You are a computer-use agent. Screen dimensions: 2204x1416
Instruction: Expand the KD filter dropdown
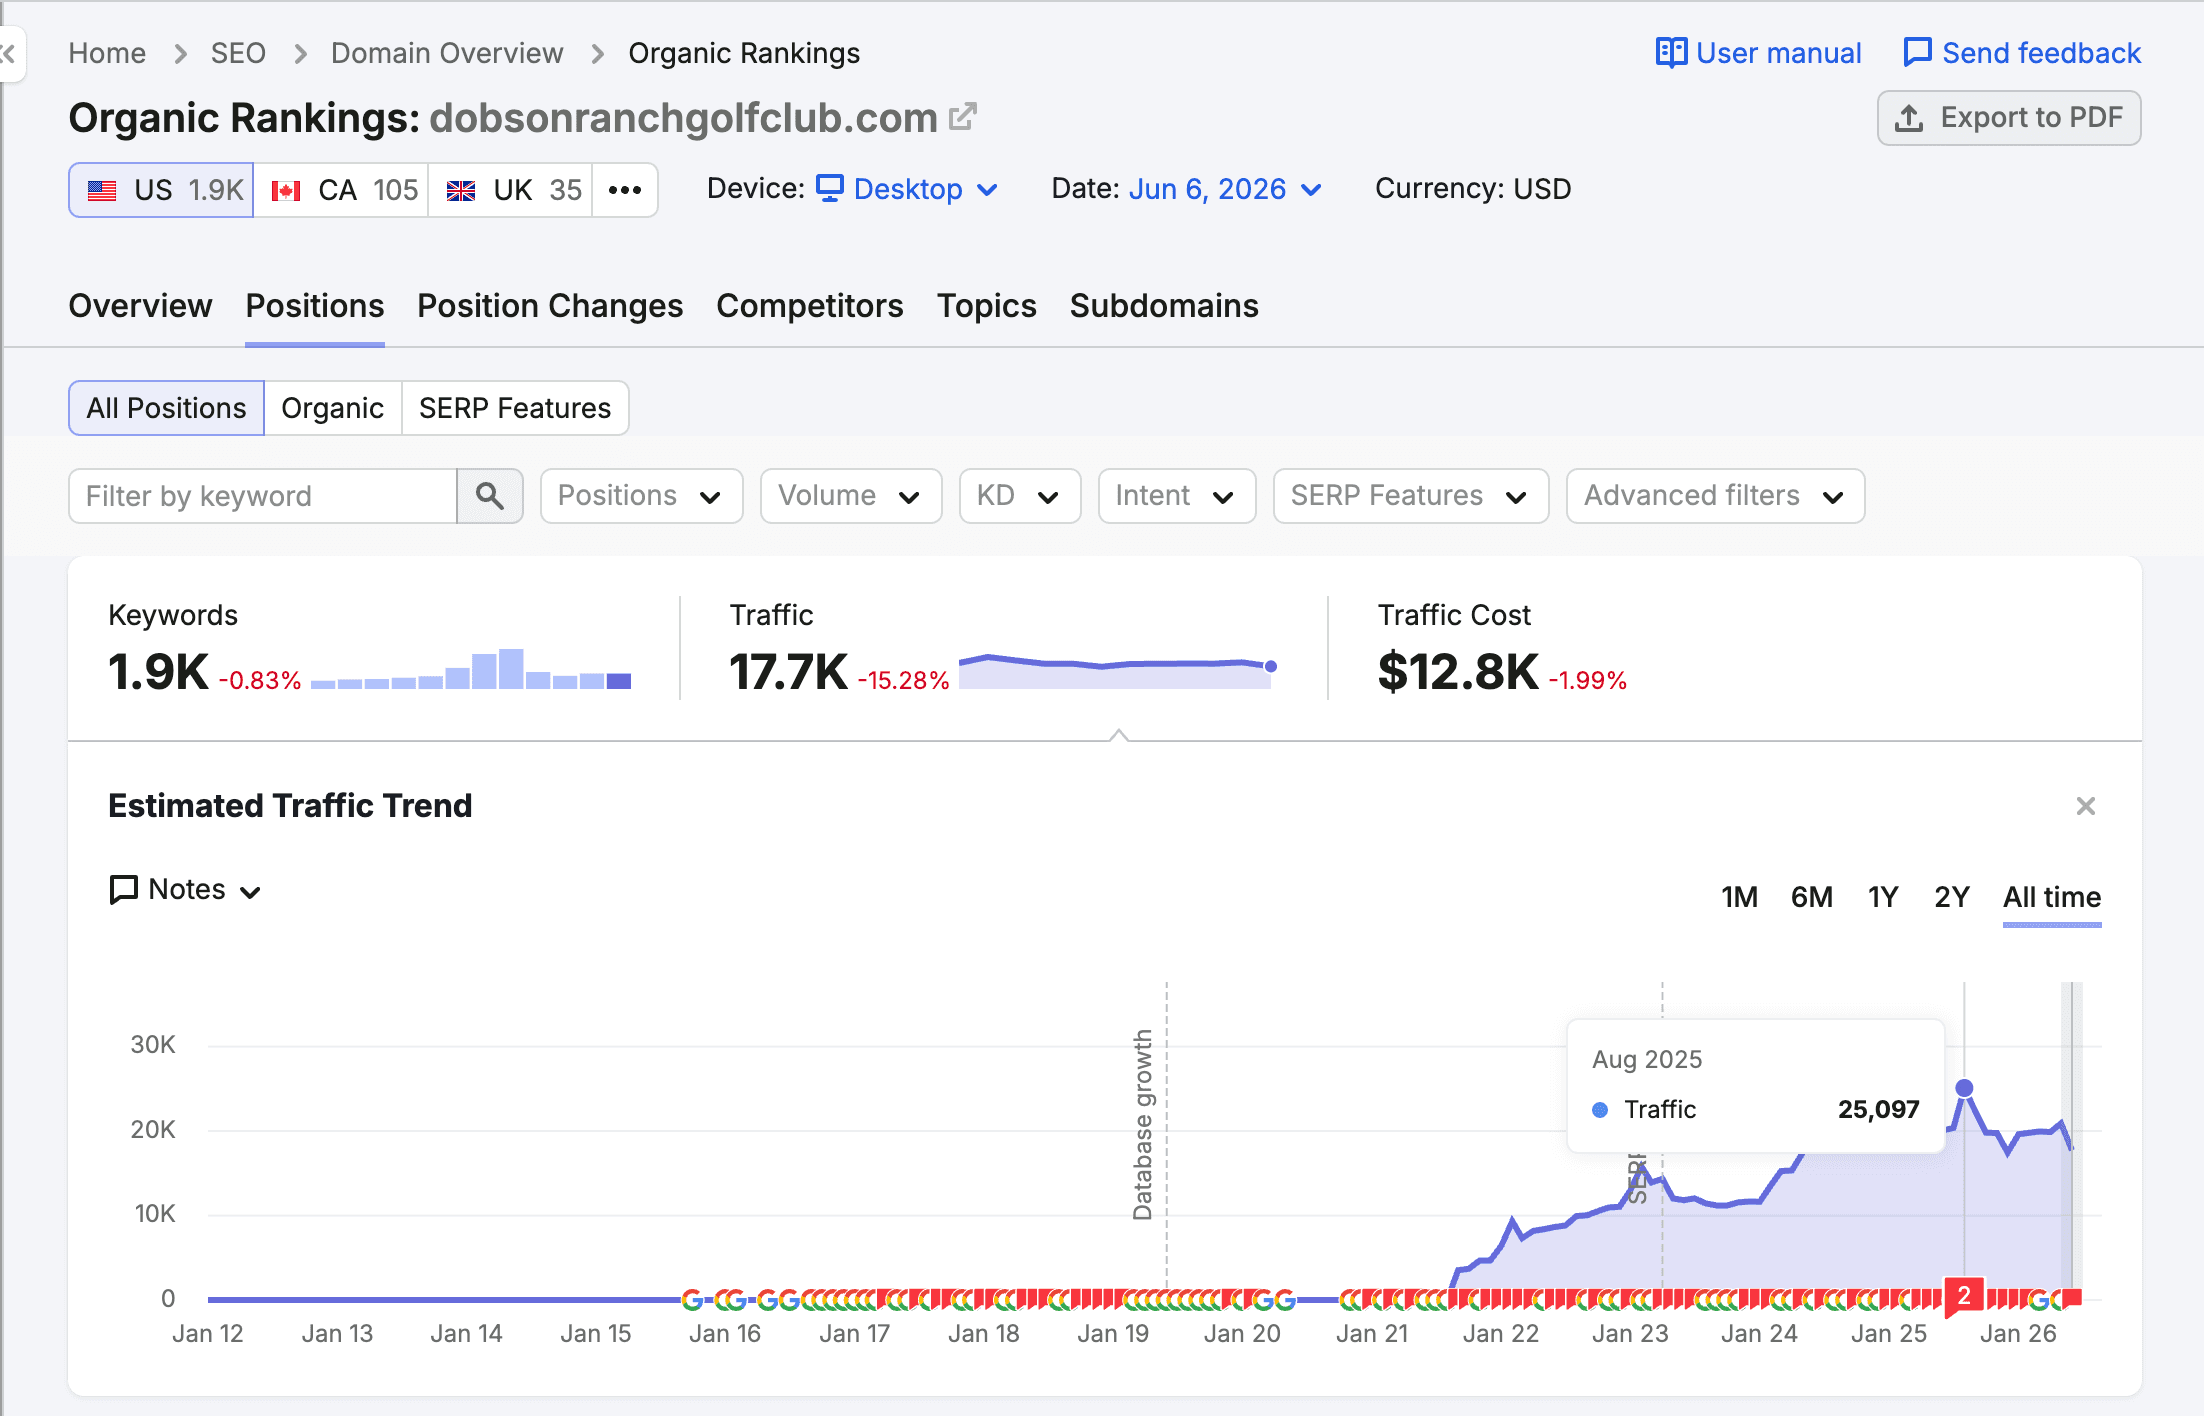click(x=1020, y=496)
